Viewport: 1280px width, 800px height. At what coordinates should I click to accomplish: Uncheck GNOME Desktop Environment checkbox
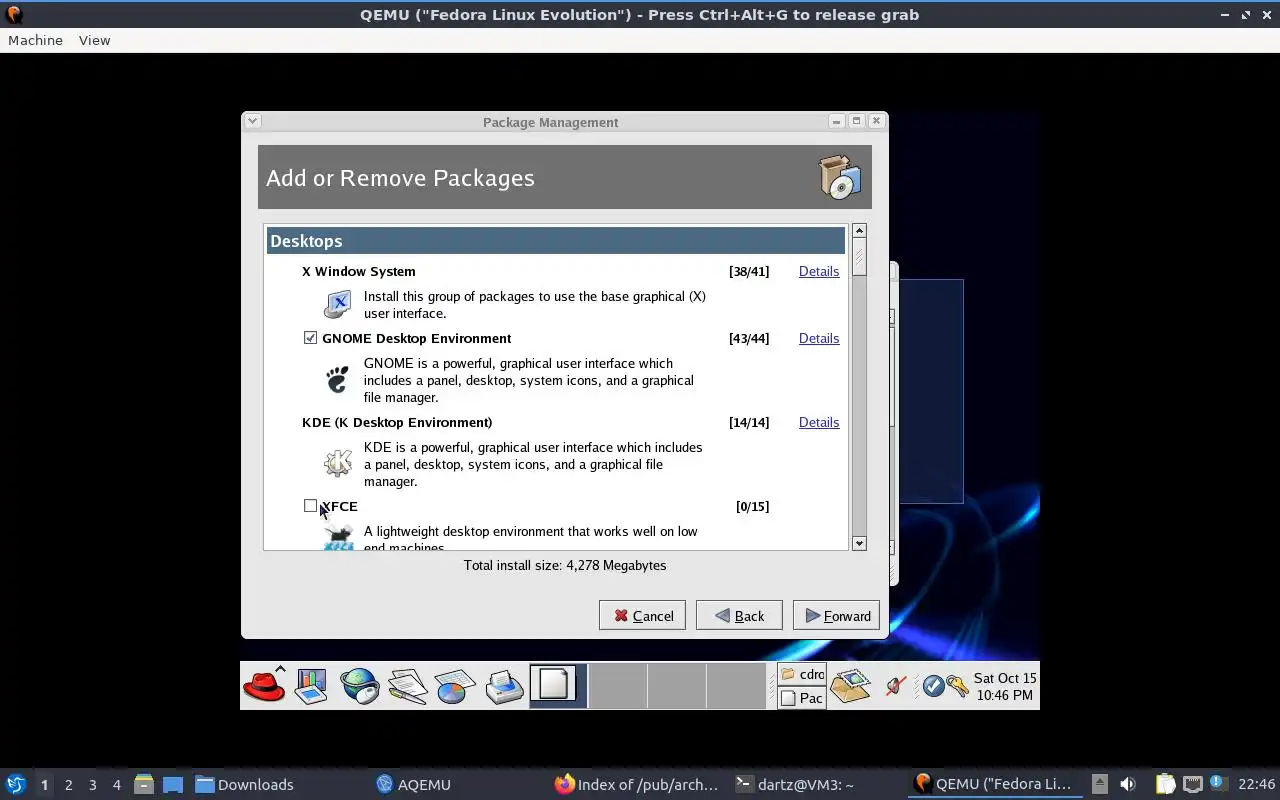pyautogui.click(x=310, y=338)
